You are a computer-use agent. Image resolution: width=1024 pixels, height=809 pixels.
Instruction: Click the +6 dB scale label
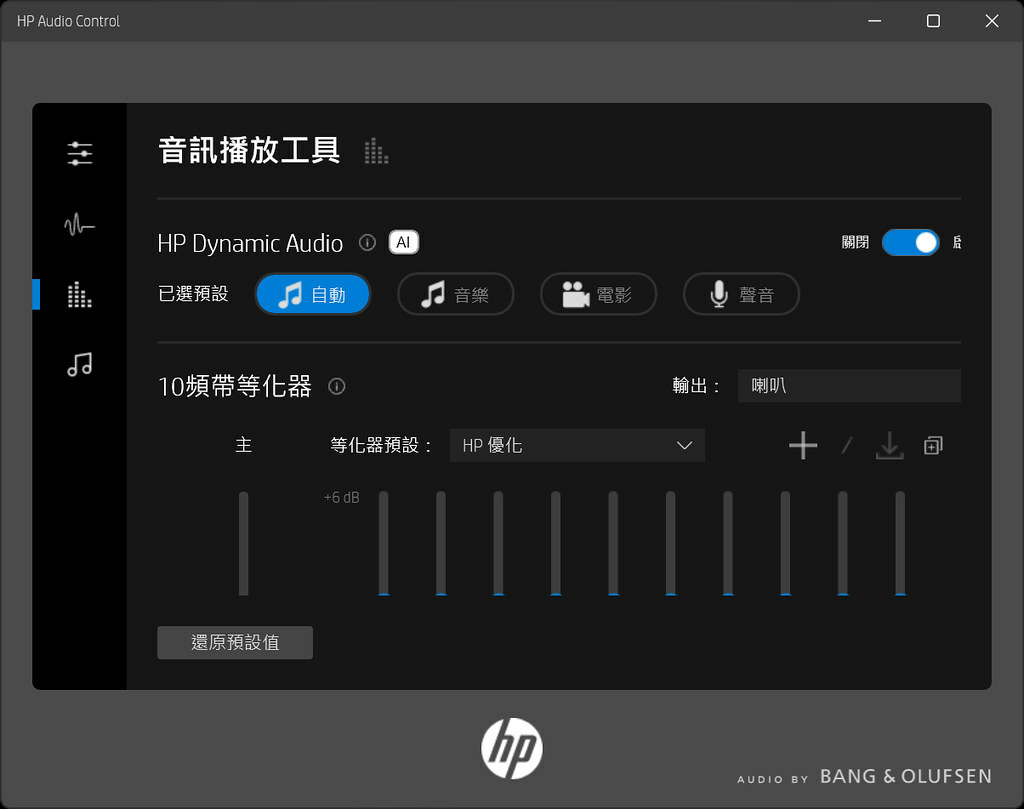point(342,498)
